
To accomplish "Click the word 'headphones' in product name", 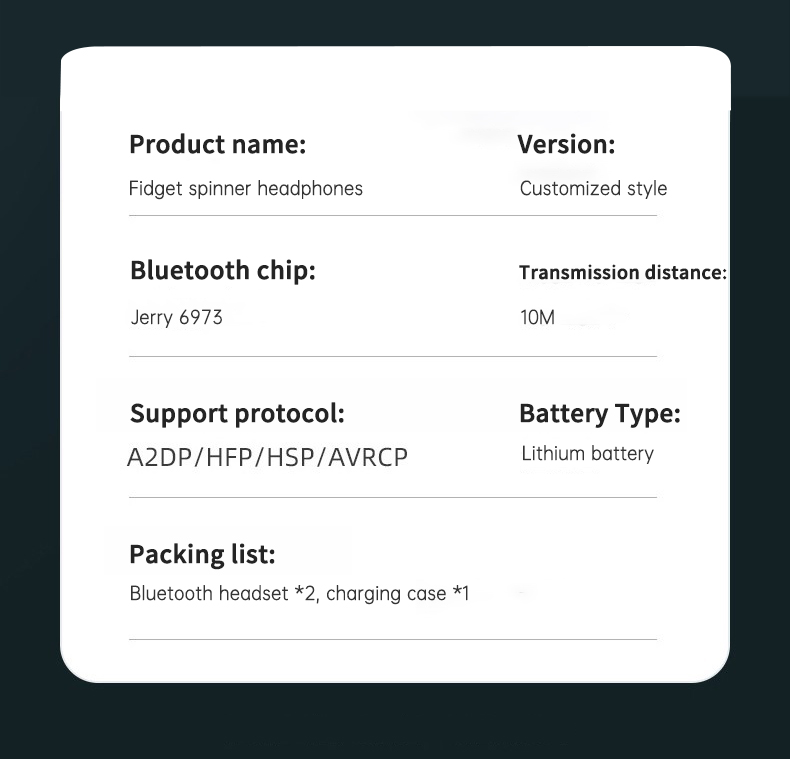I will pyautogui.click(x=310, y=188).
